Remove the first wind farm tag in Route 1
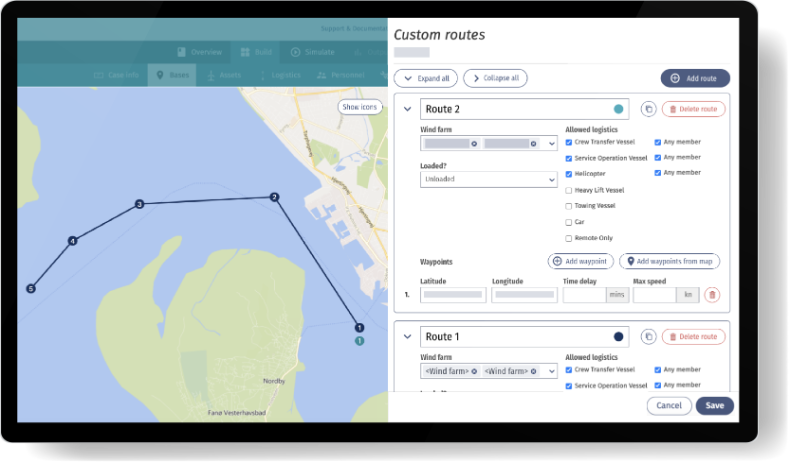The image size is (790, 462). point(475,371)
